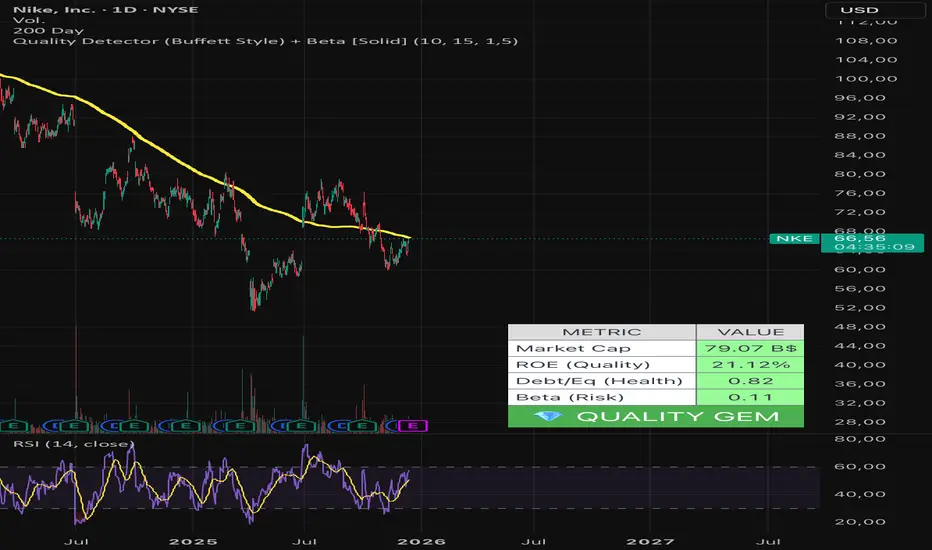The height and width of the screenshot is (550, 932).
Task: Open the USD currency selector
Action: point(874,10)
